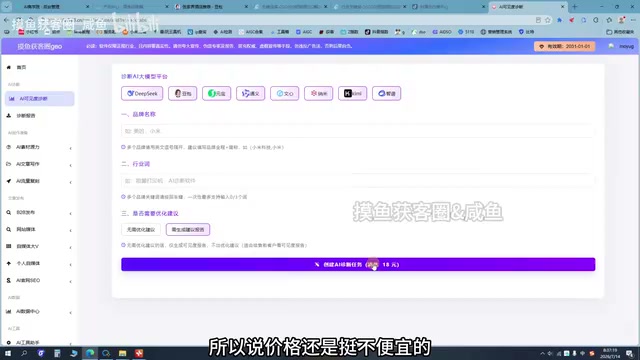Screen dimensions: 640x360
Task: Click the rocket icon beside AI流量策划
Action: pos(9,181)
